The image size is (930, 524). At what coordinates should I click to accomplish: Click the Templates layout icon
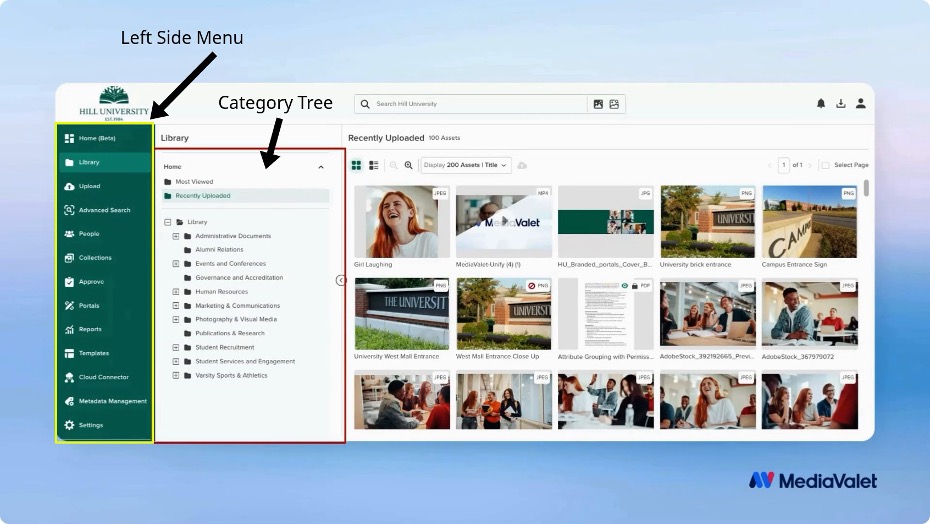(x=69, y=353)
